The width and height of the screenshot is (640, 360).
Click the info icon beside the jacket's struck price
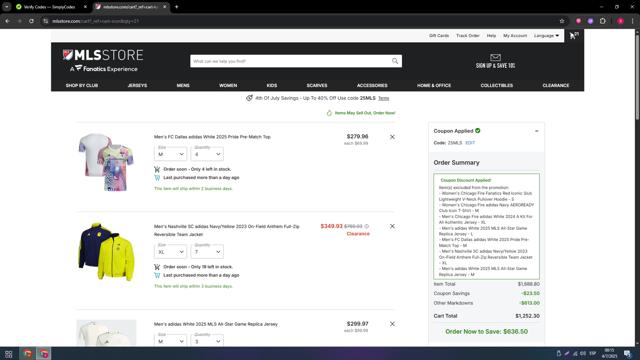click(x=367, y=226)
